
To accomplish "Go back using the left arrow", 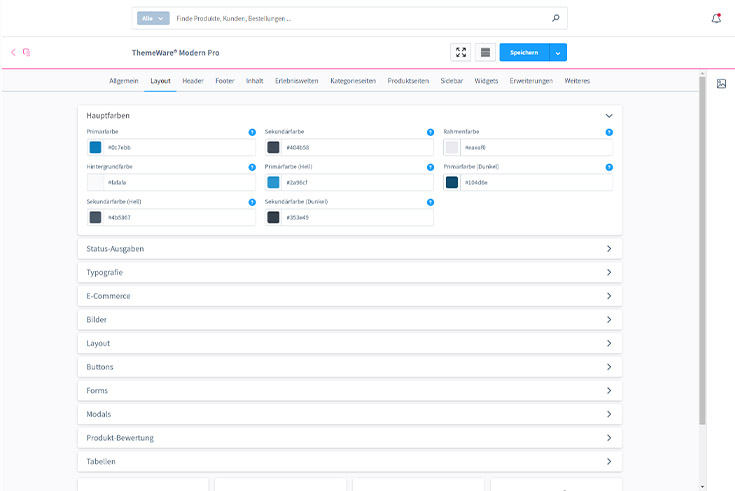I will tap(13, 52).
